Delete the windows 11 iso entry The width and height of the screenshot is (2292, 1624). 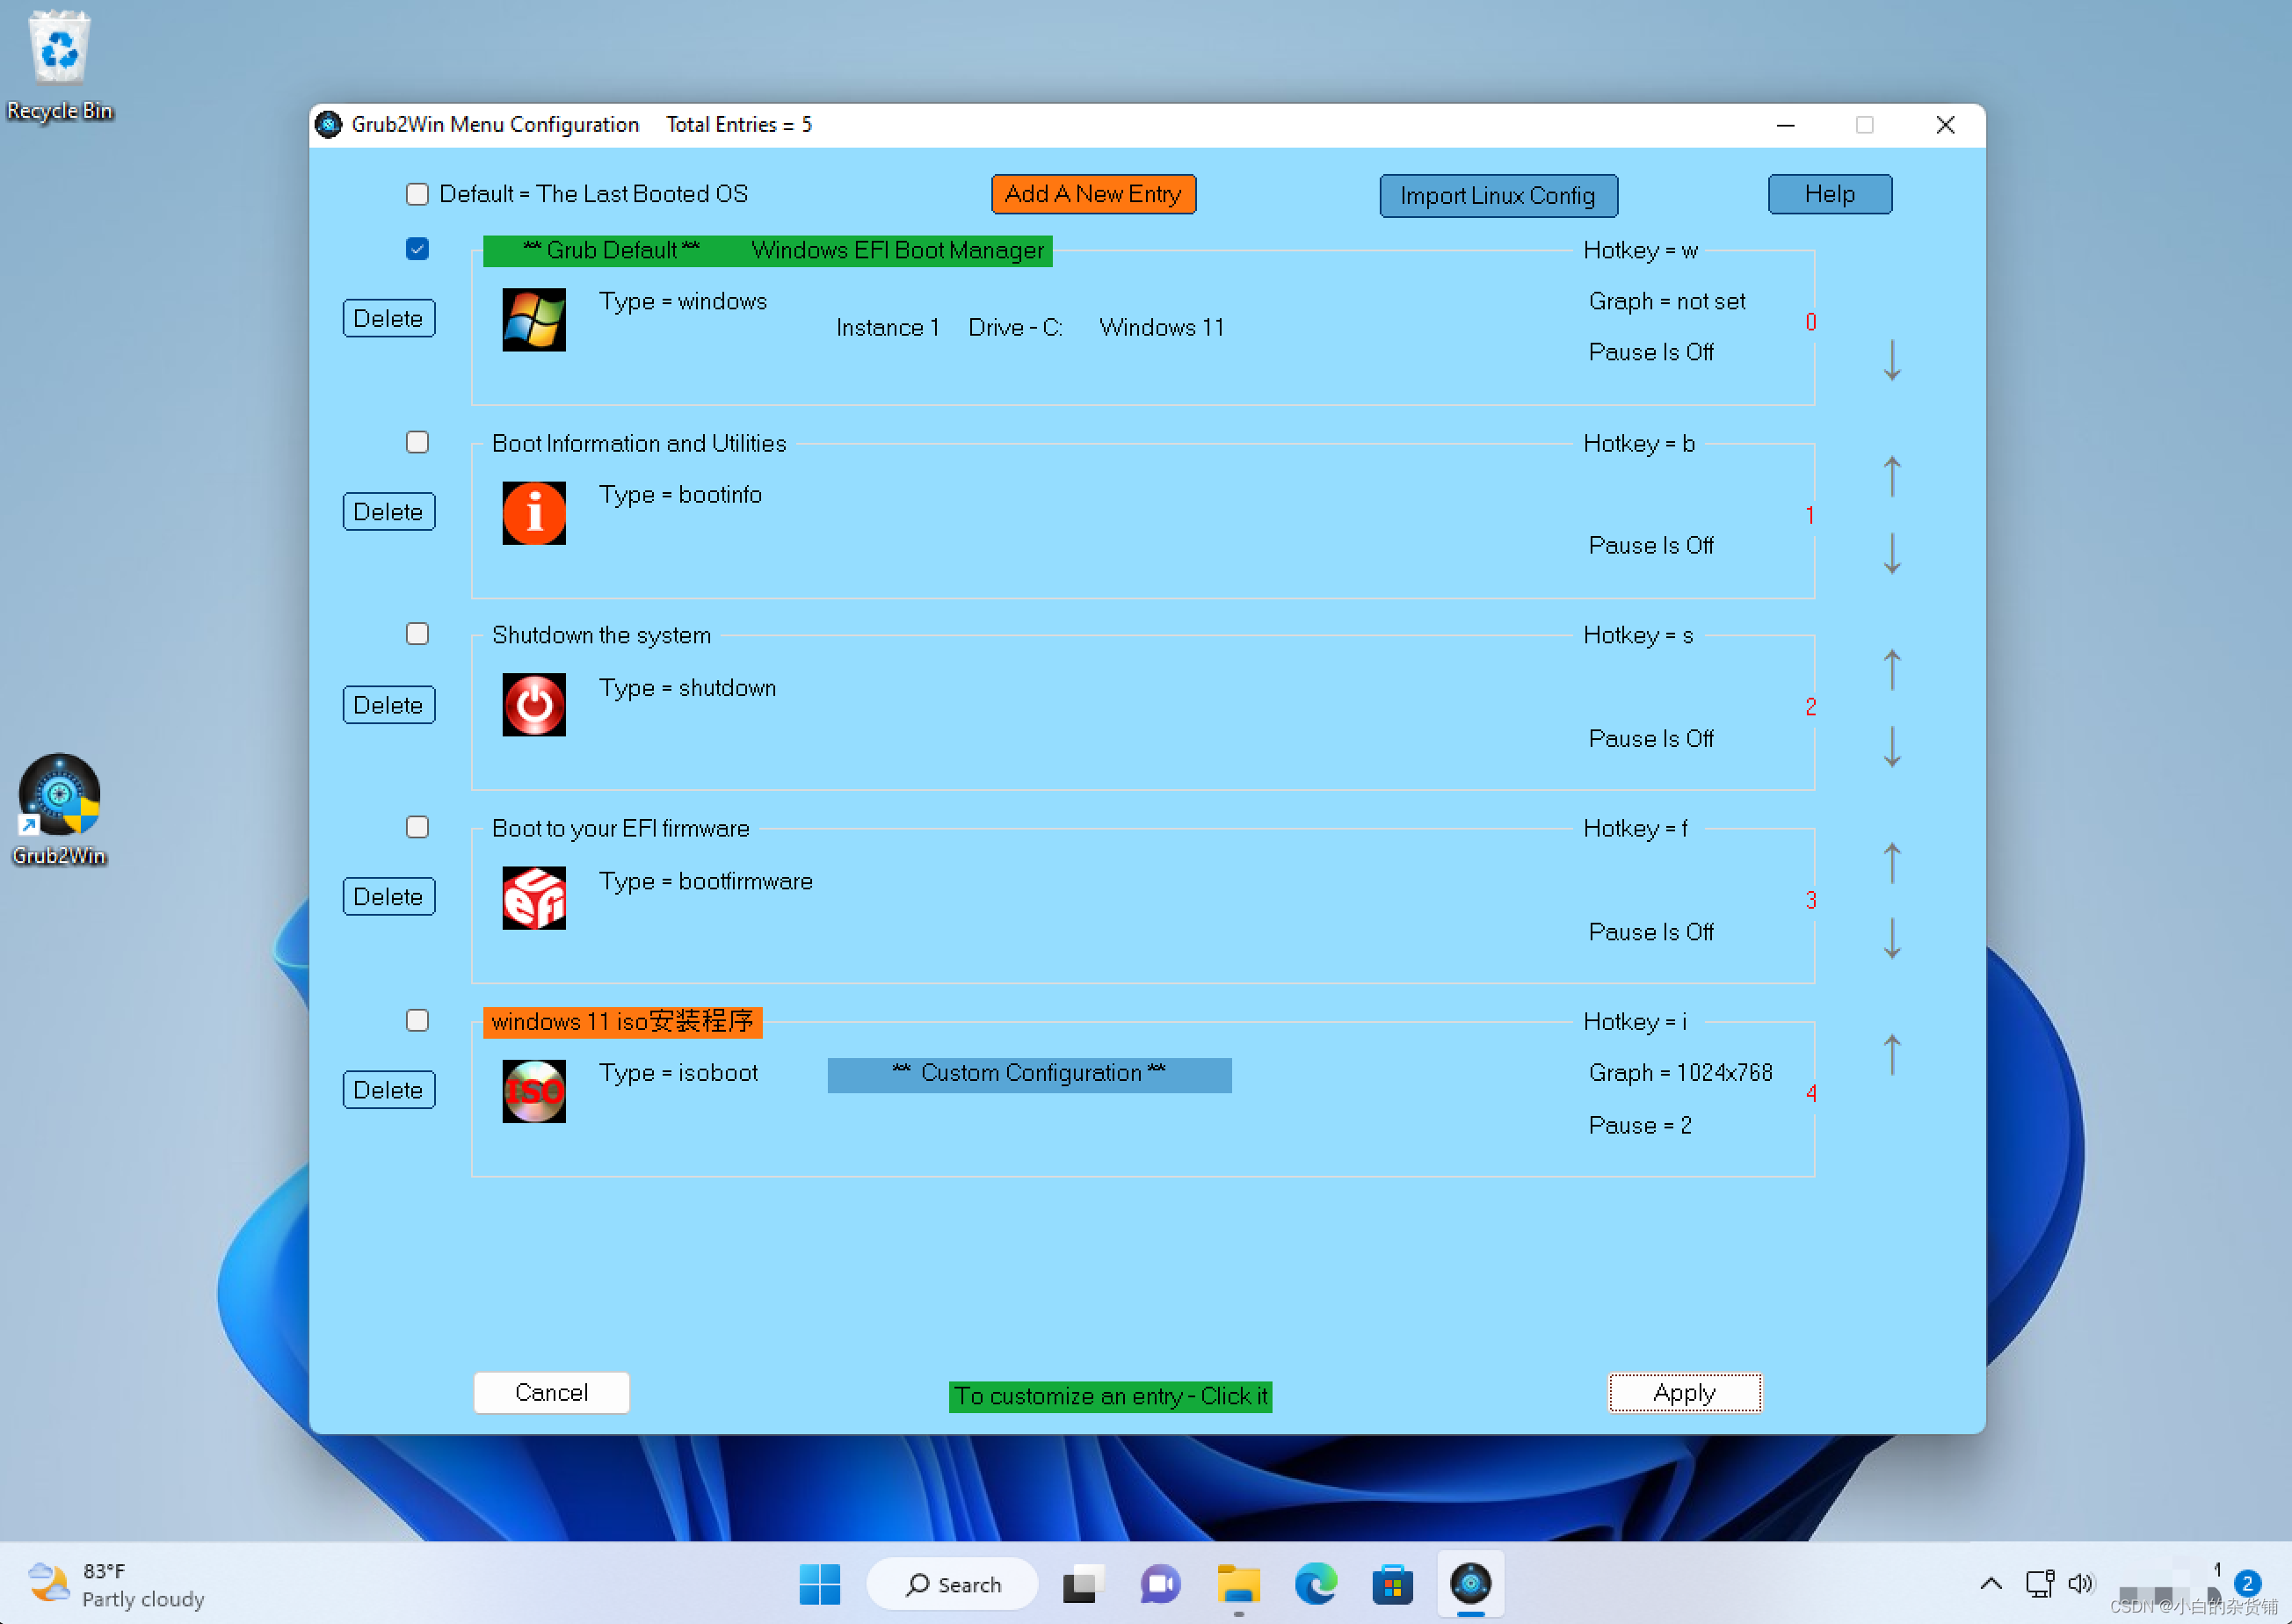[x=389, y=1089]
